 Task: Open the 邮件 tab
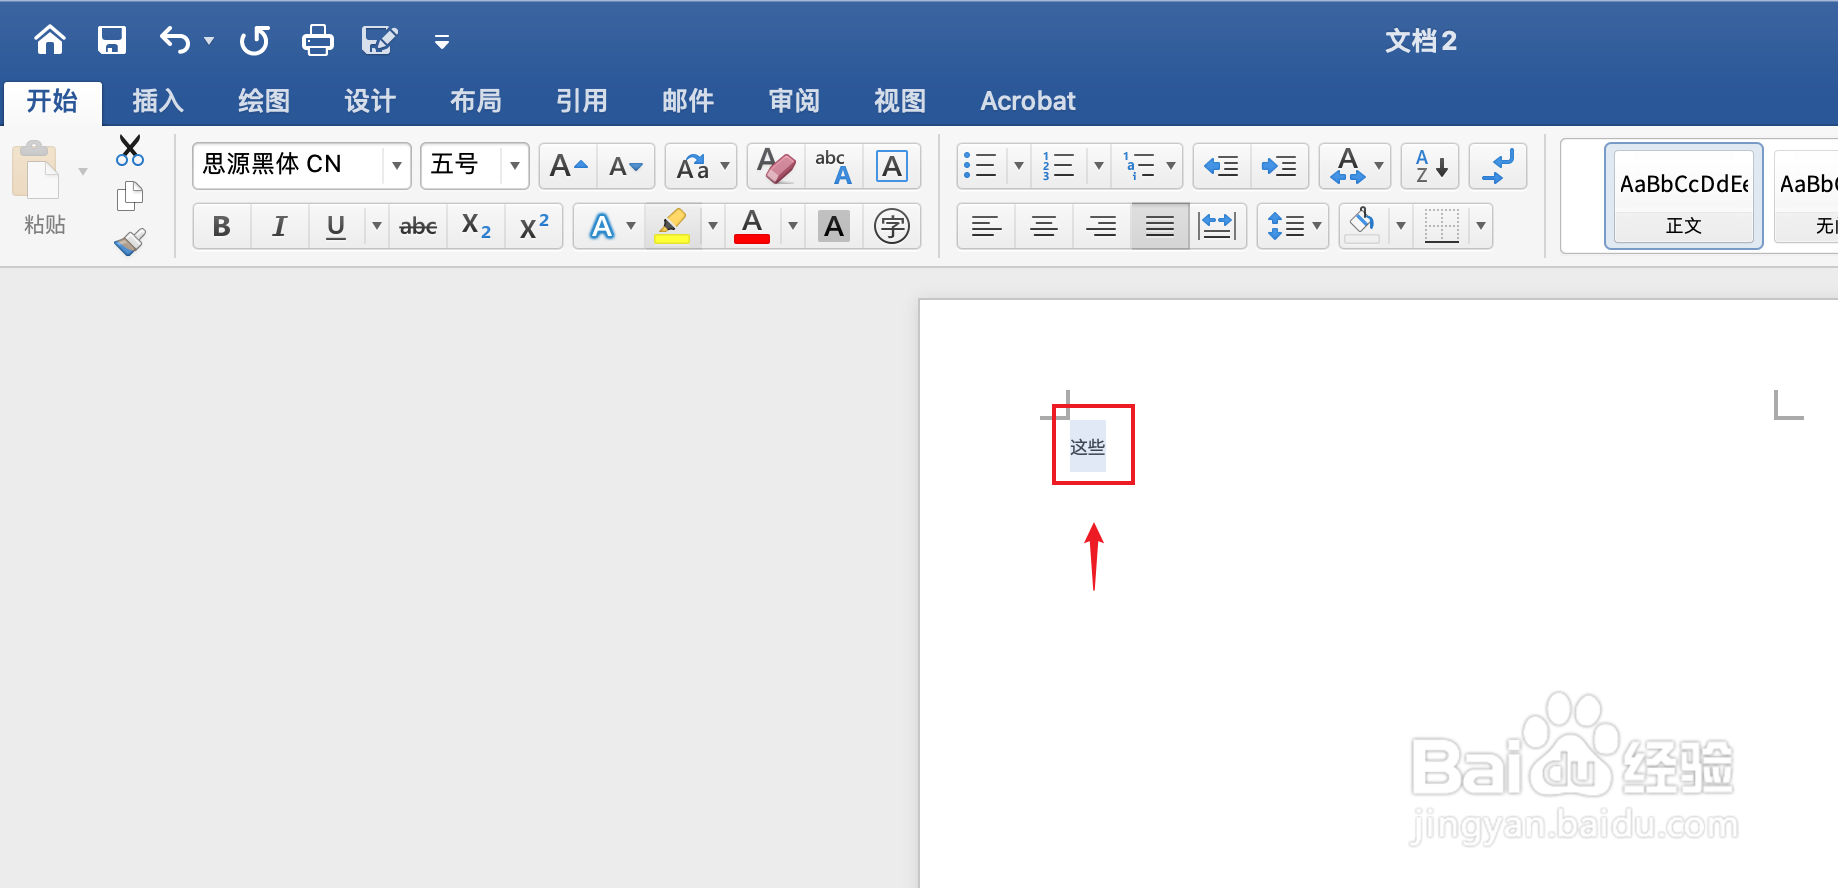point(688,101)
